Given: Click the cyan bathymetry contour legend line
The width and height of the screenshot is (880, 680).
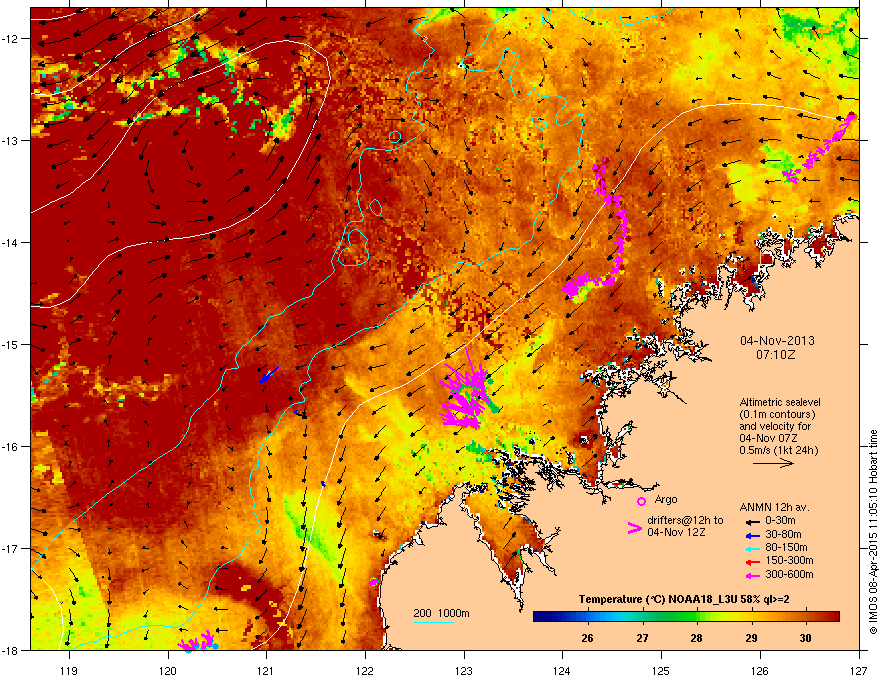Looking at the screenshot, I should [433, 622].
